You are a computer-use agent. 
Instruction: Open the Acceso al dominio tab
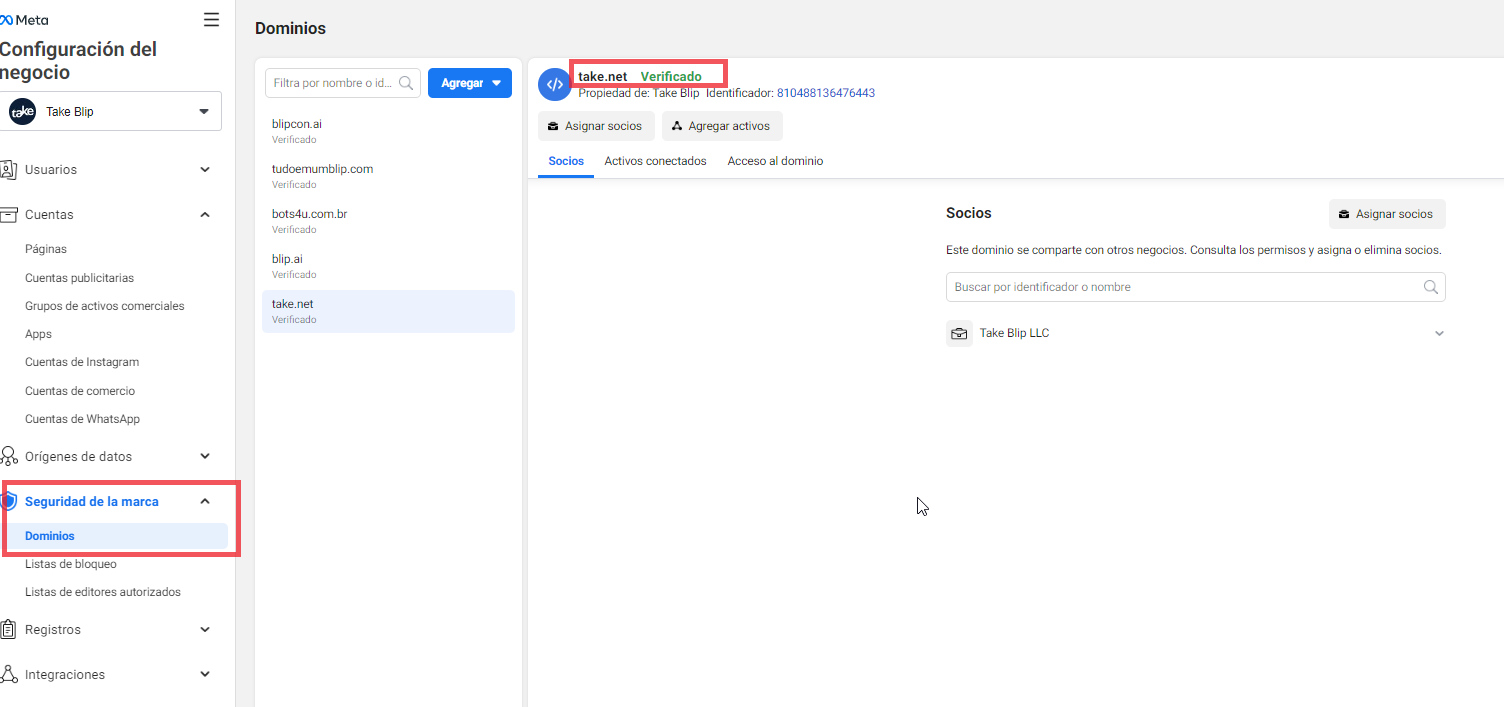(x=775, y=161)
